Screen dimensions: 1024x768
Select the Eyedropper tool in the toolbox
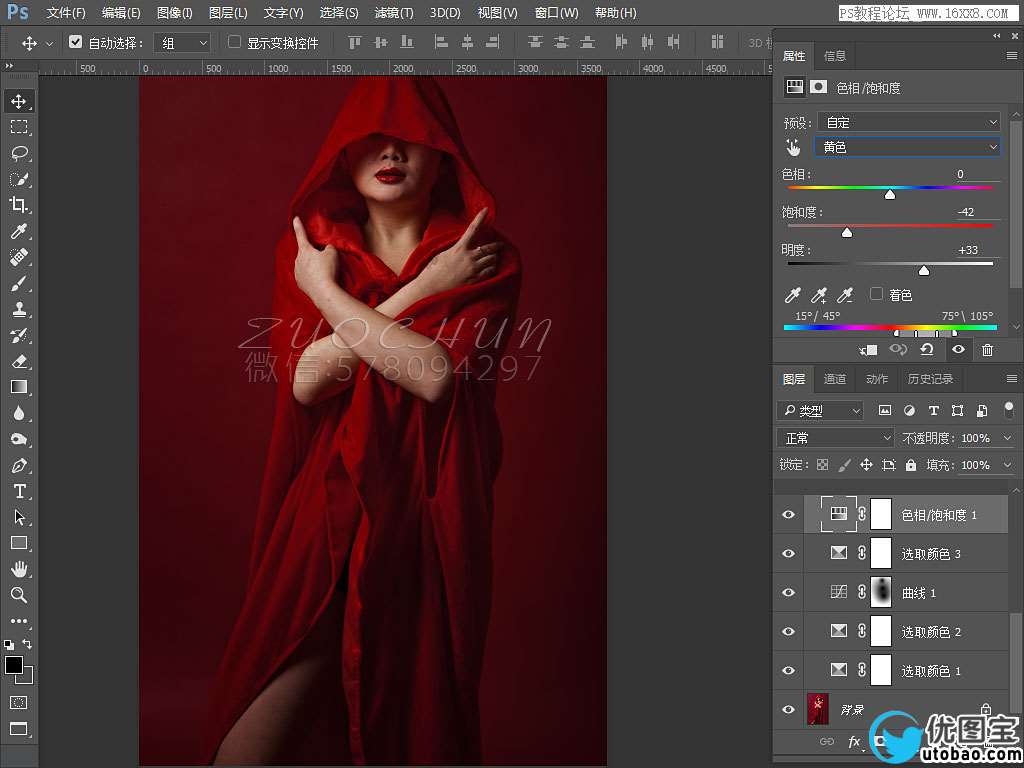click(x=19, y=231)
